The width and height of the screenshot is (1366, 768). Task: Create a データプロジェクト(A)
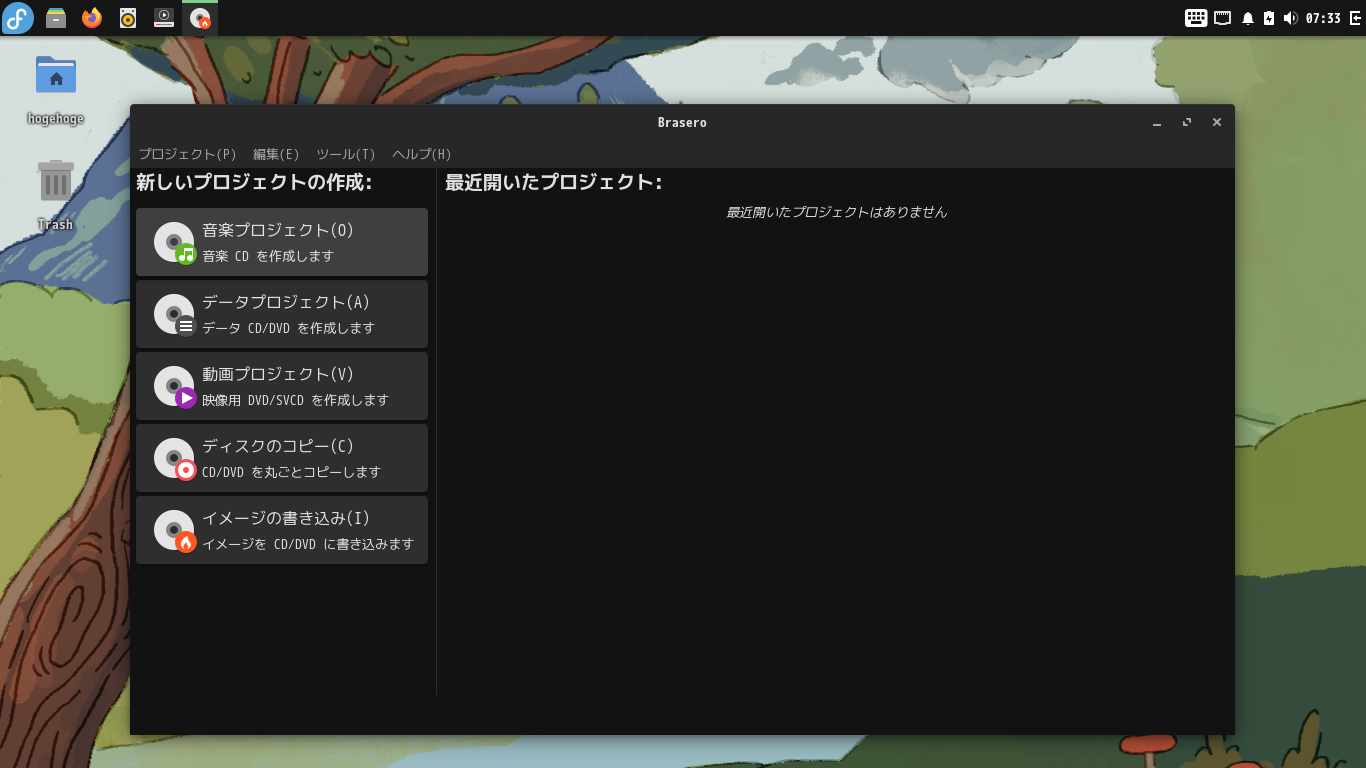[282, 314]
